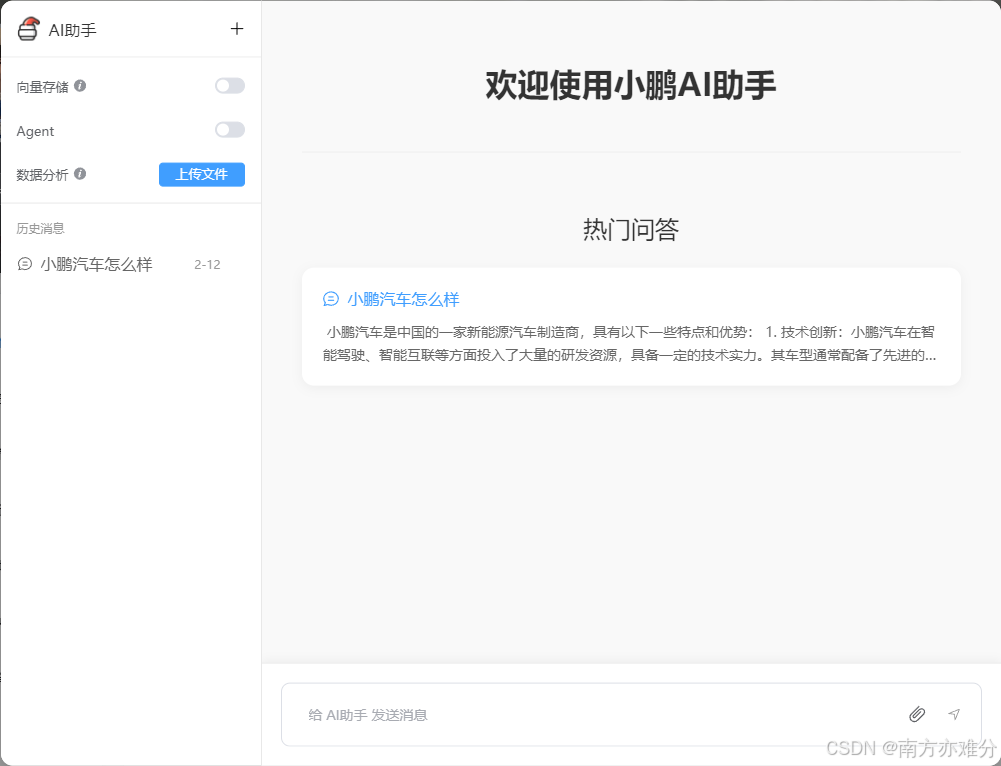Click the AI助手 Santa-hat logo icon
This screenshot has height=766, width=1001.
[x=29, y=29]
